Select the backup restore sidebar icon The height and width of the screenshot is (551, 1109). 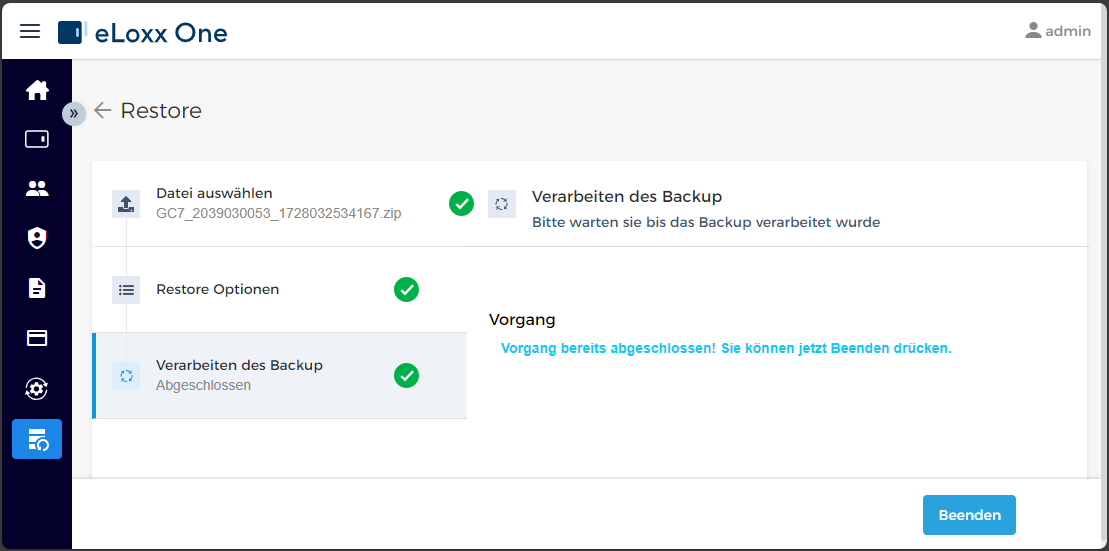pyautogui.click(x=37, y=439)
